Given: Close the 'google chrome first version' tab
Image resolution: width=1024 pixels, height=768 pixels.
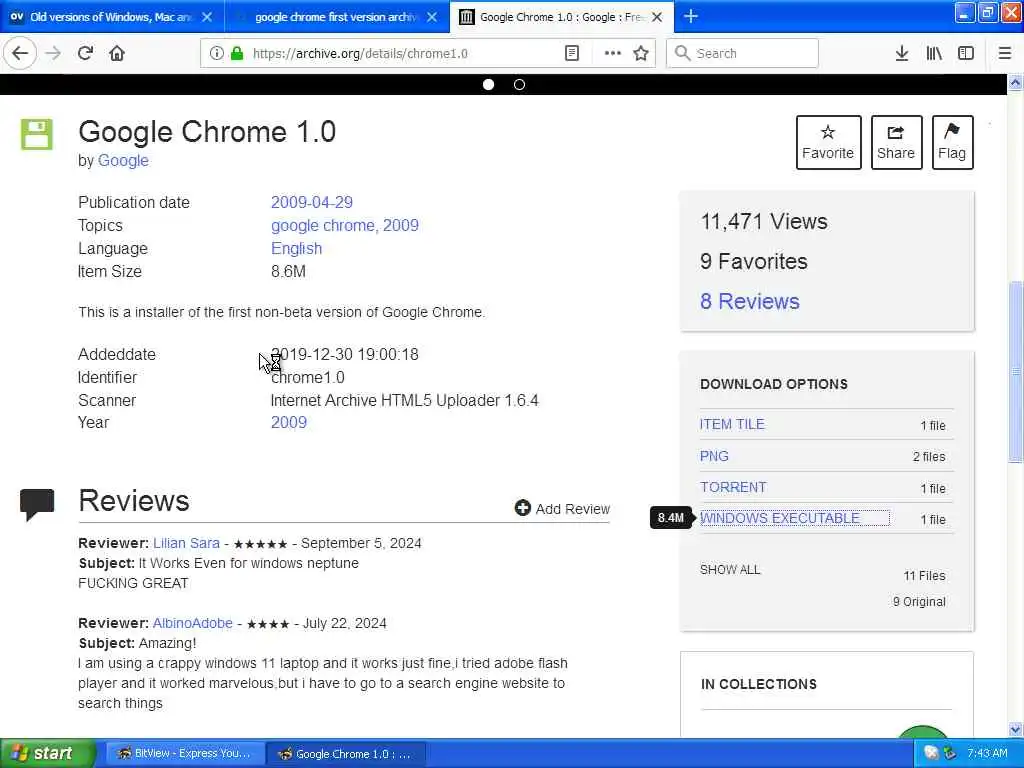Looking at the screenshot, I should (x=432, y=17).
